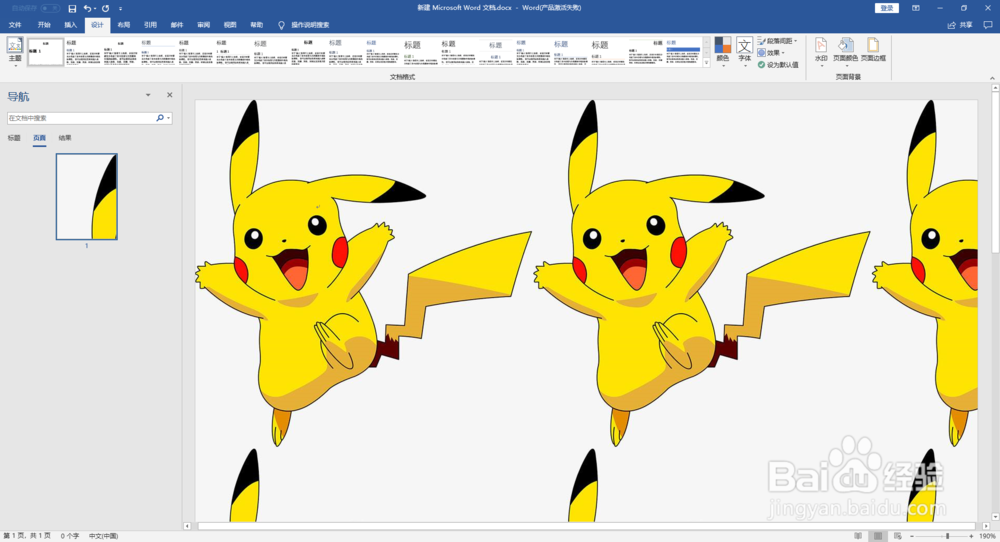1000x542 pixels.
Task: Open the 段落间距 (Paragraph Spacing) dropdown
Action: pyautogui.click(x=777, y=41)
